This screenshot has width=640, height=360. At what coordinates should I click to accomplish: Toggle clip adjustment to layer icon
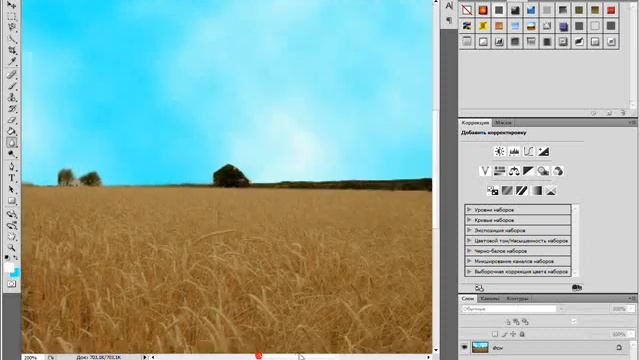point(577,288)
